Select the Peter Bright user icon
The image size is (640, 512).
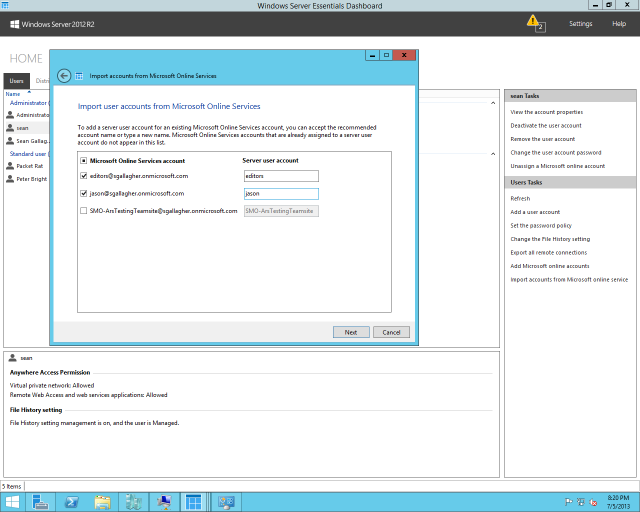pyautogui.click(x=10, y=179)
